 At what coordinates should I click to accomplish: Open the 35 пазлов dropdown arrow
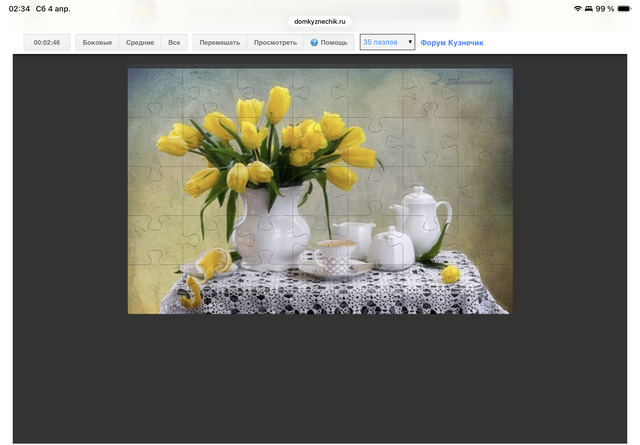tap(410, 43)
